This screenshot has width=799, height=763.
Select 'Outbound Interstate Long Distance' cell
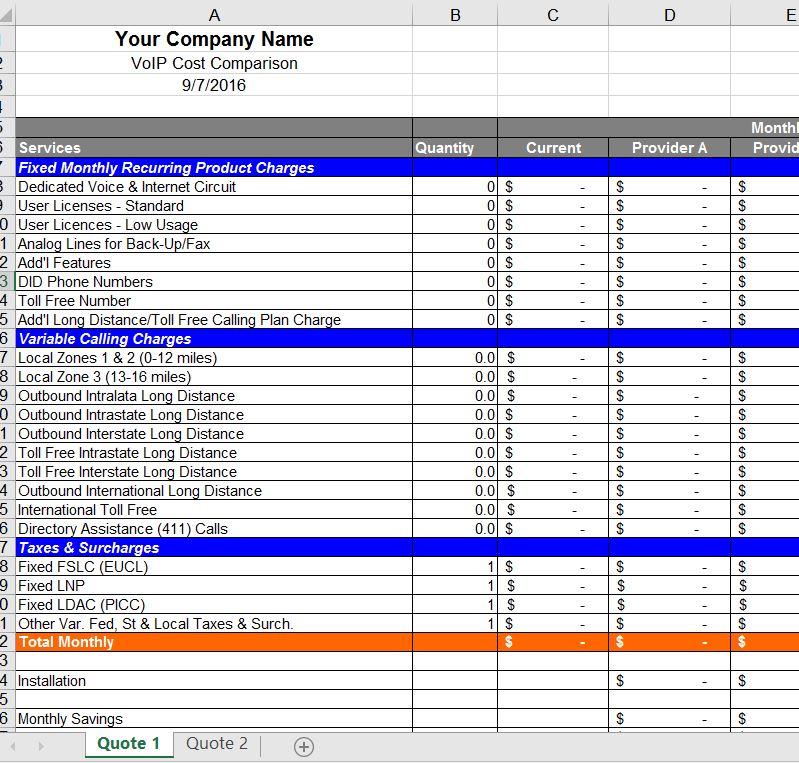tap(214, 434)
